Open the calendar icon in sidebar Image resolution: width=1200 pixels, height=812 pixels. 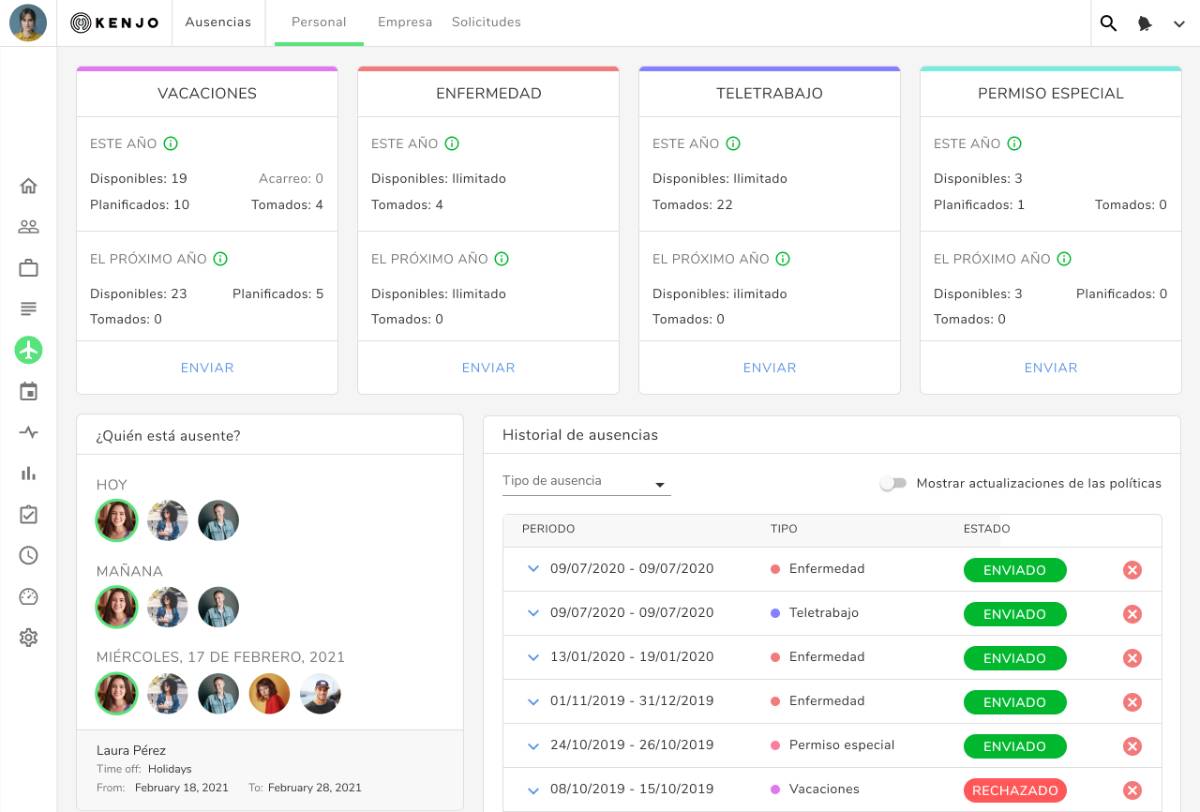pyautogui.click(x=28, y=391)
